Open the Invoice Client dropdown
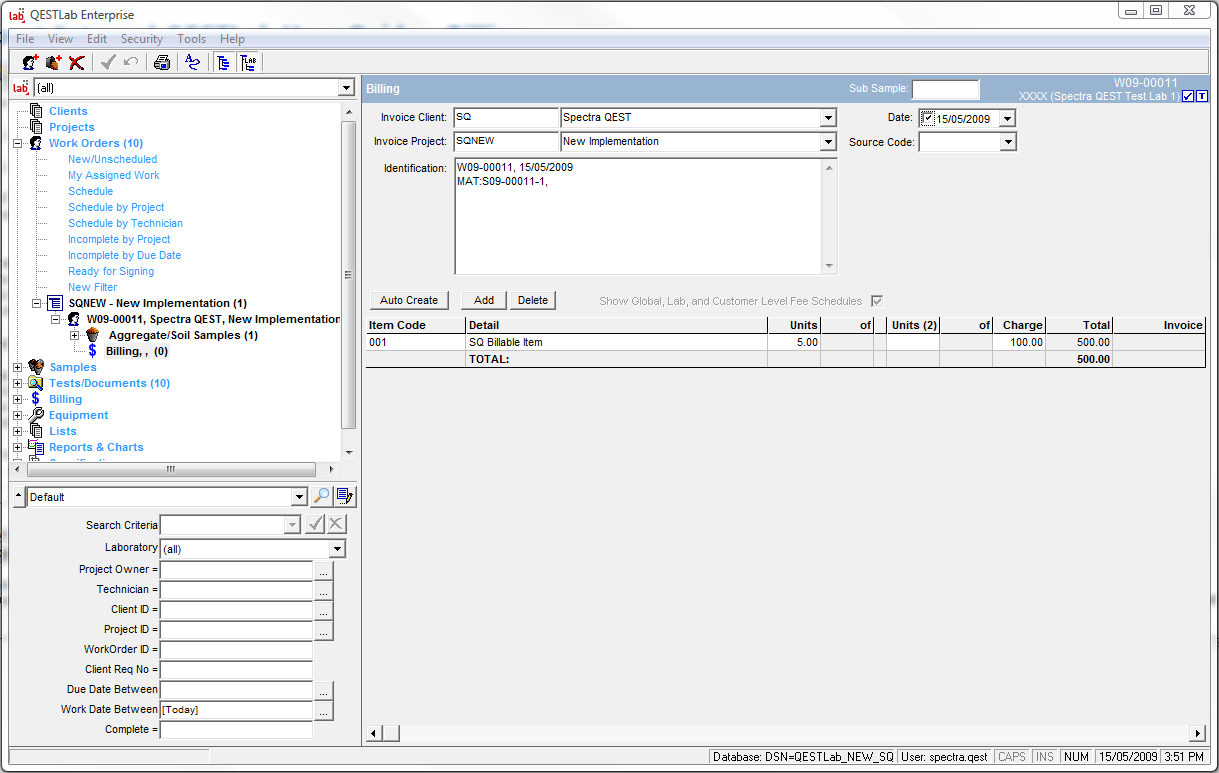The image size is (1219, 773). tap(827, 118)
